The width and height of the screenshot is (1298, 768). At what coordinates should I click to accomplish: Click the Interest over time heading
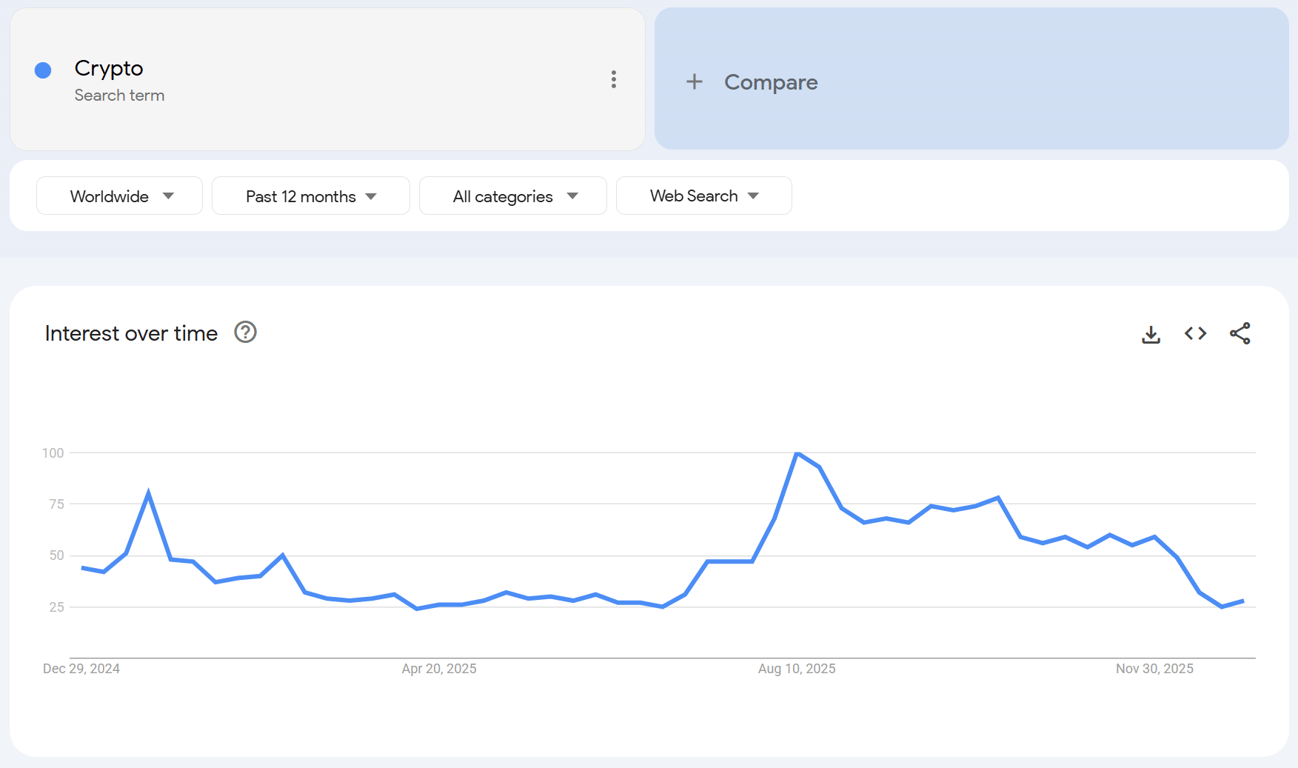point(131,333)
